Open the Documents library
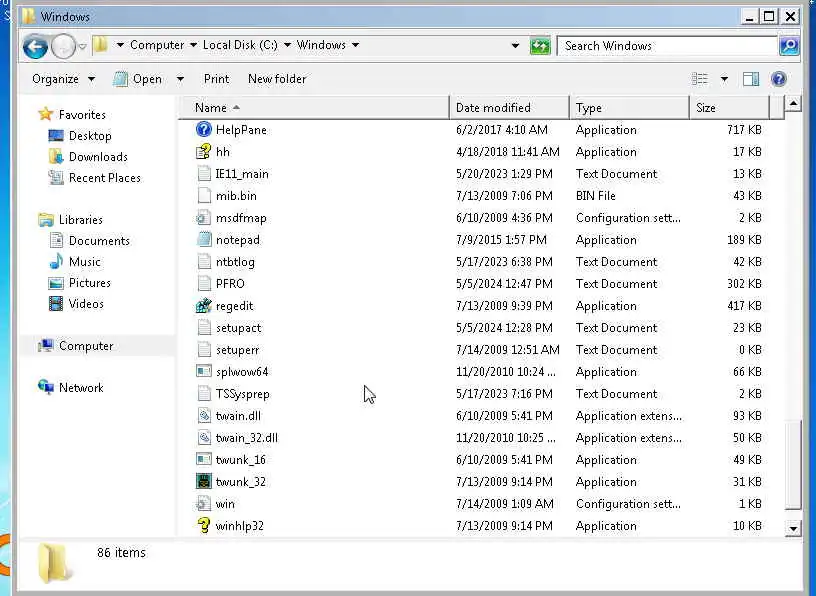The height and width of the screenshot is (596, 816). click(99, 241)
